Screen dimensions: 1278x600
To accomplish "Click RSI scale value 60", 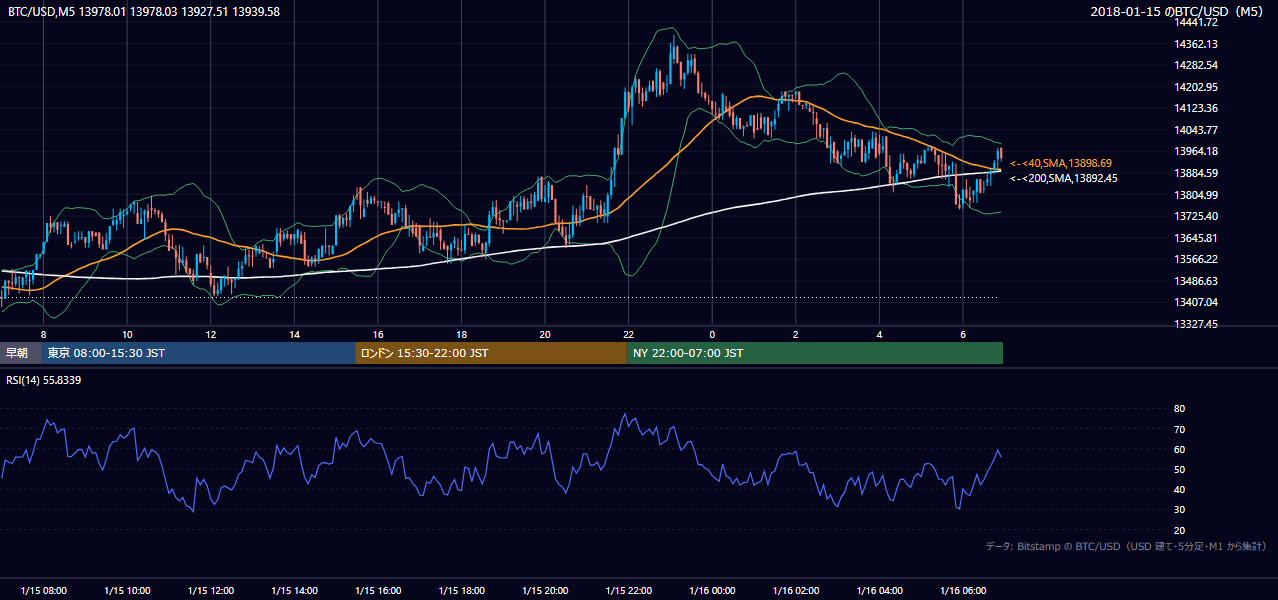I will (x=1179, y=449).
